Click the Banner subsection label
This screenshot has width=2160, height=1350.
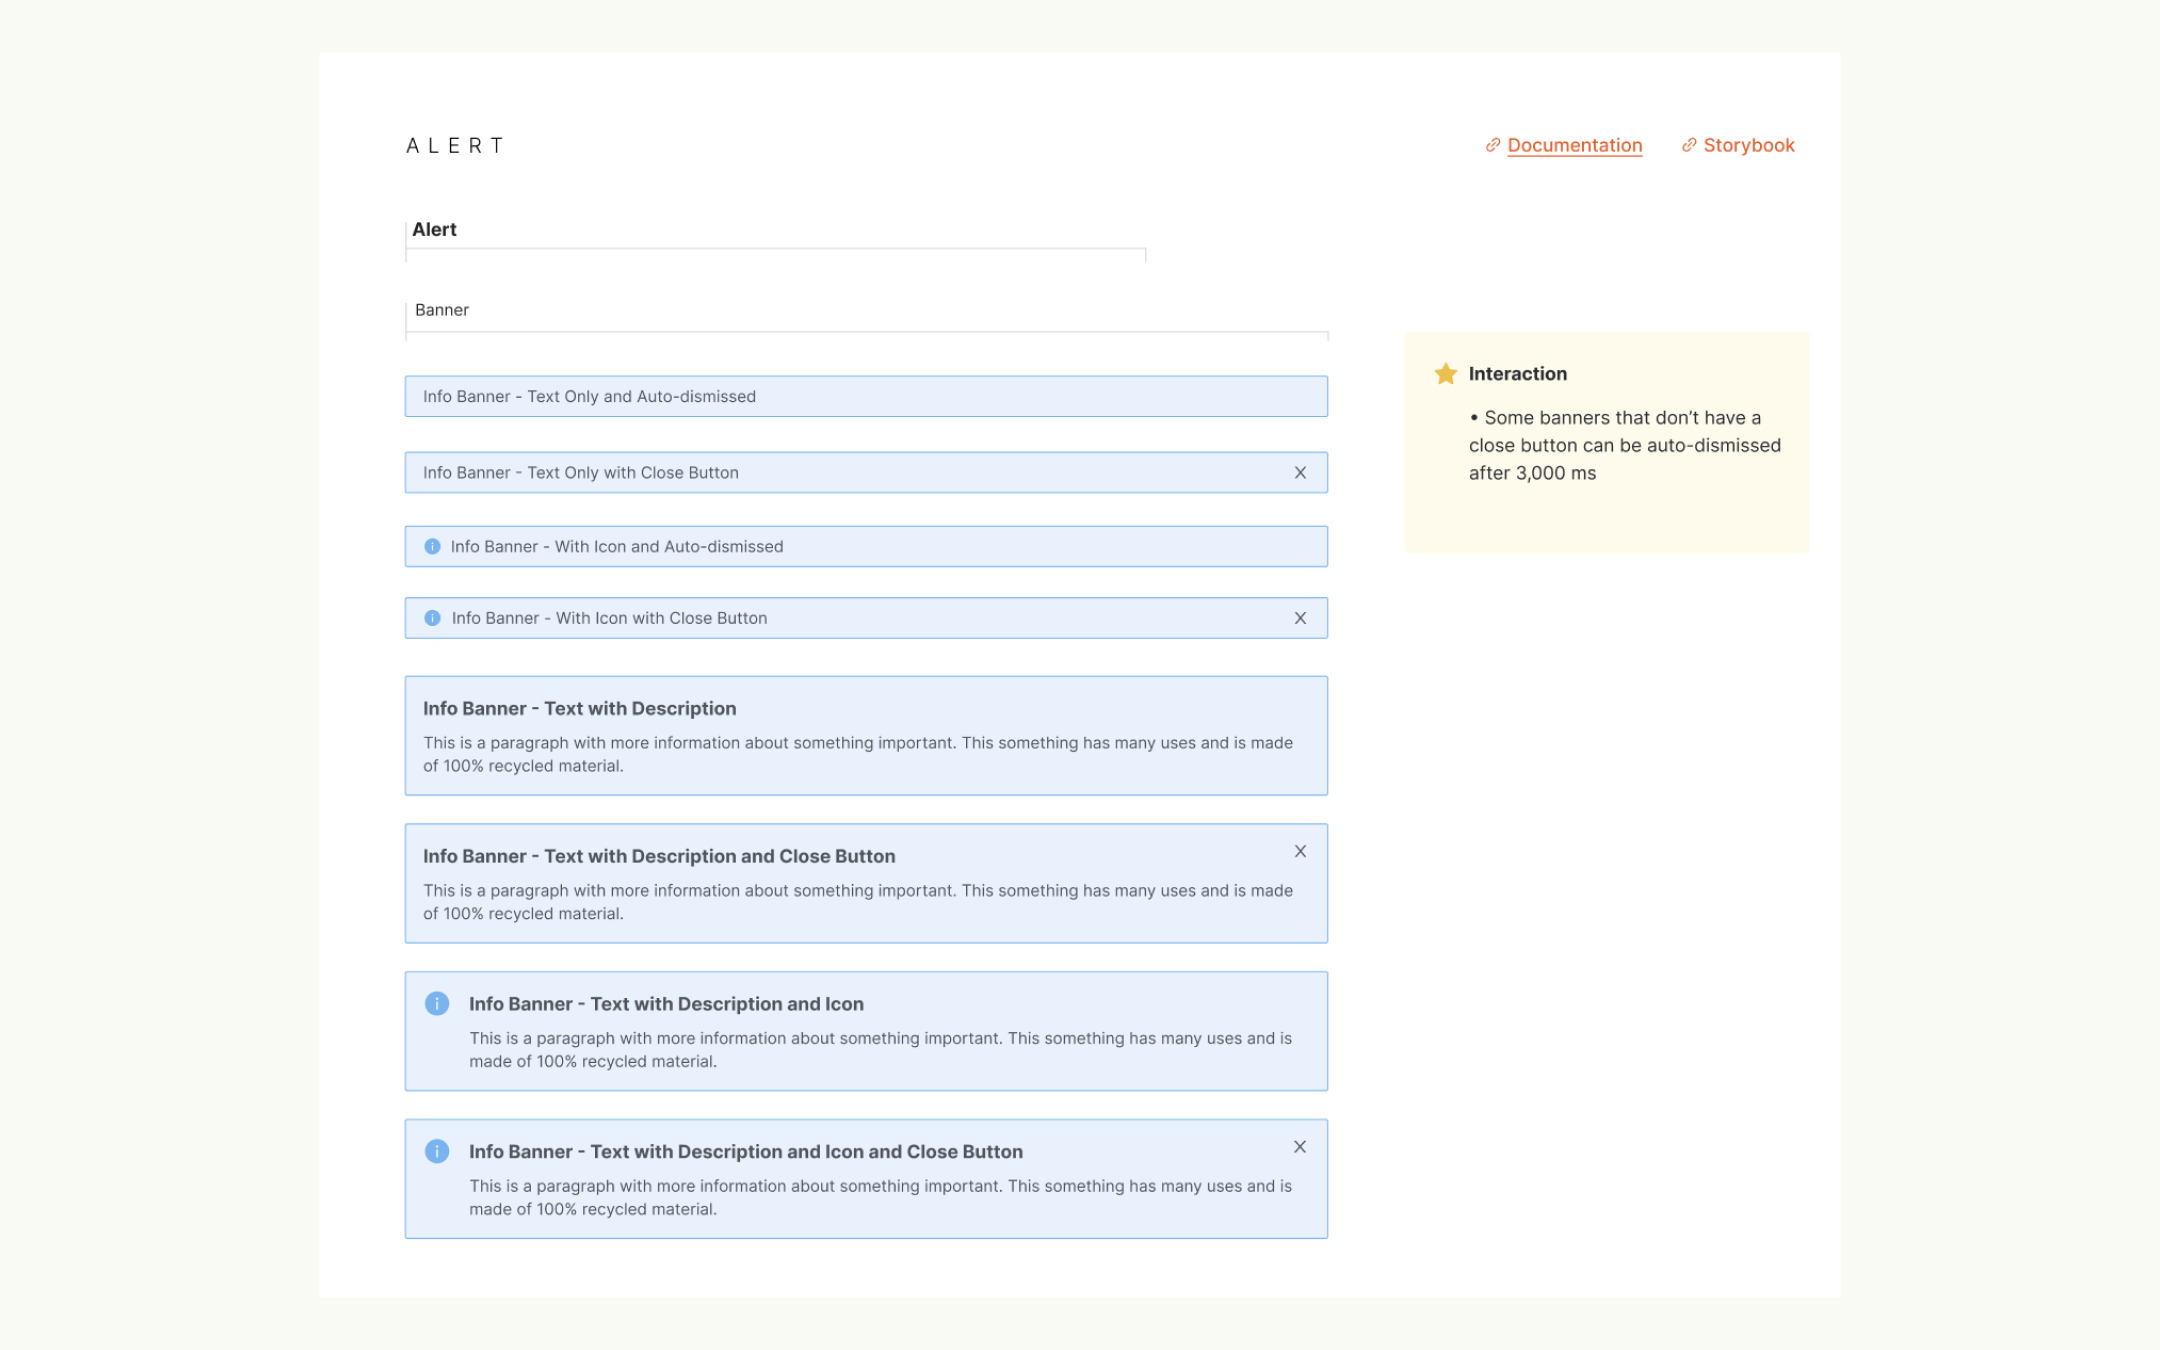coord(442,310)
